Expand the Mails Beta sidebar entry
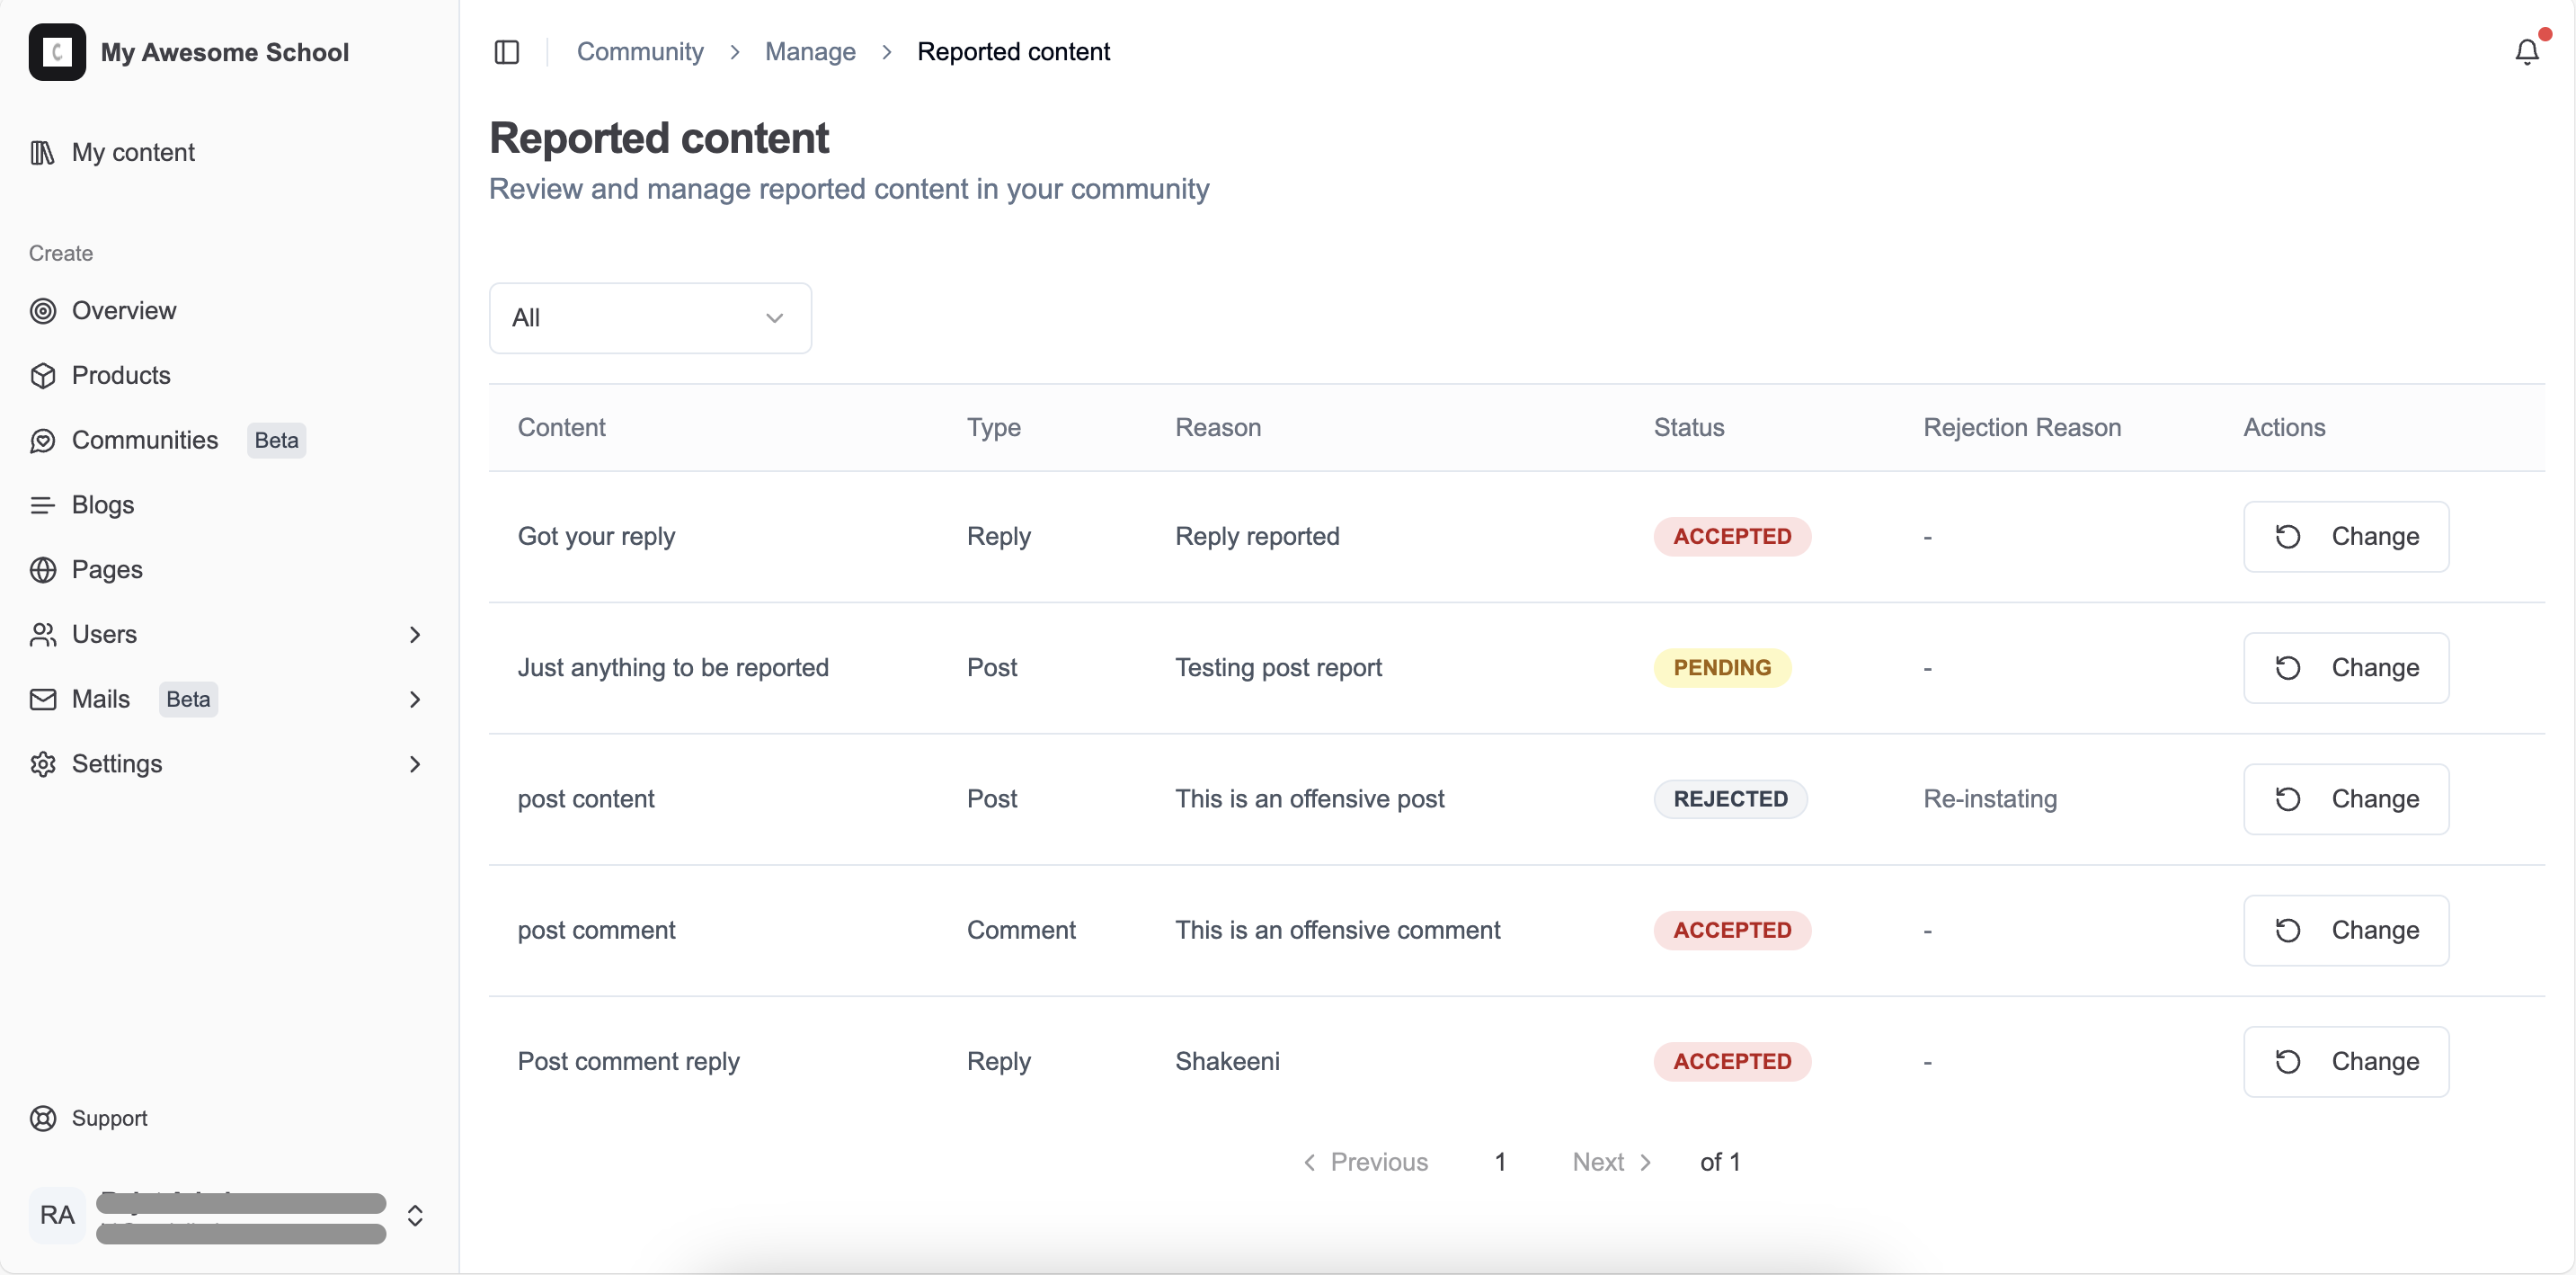Screen dimensions: 2576x1275 (x=415, y=699)
